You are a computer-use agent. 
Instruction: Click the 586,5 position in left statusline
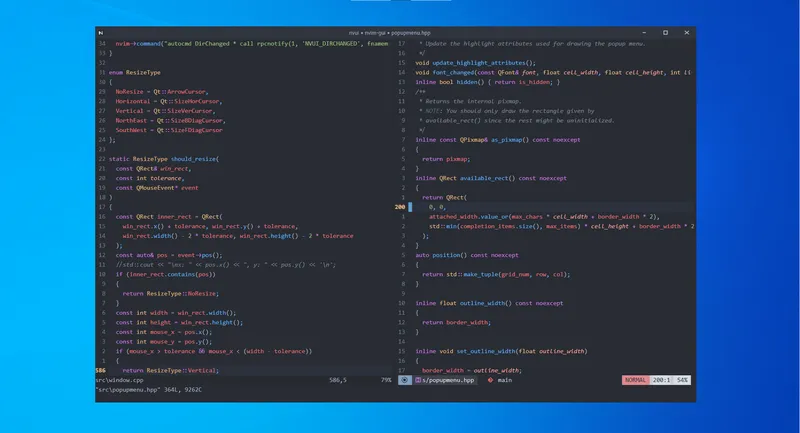pyautogui.click(x=338, y=380)
